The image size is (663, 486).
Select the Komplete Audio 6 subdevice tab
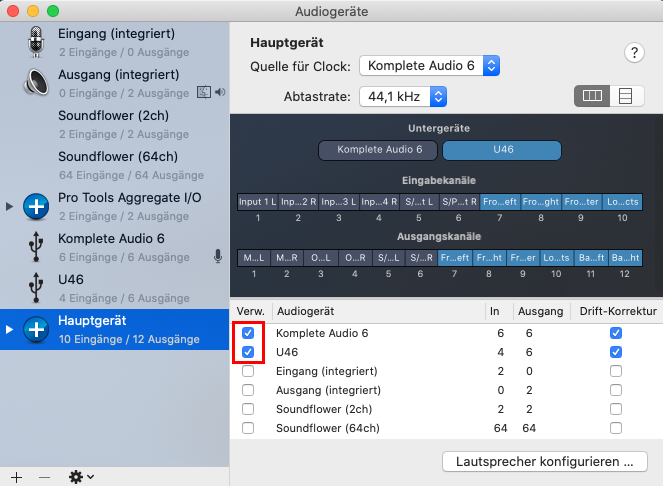pyautogui.click(x=378, y=150)
